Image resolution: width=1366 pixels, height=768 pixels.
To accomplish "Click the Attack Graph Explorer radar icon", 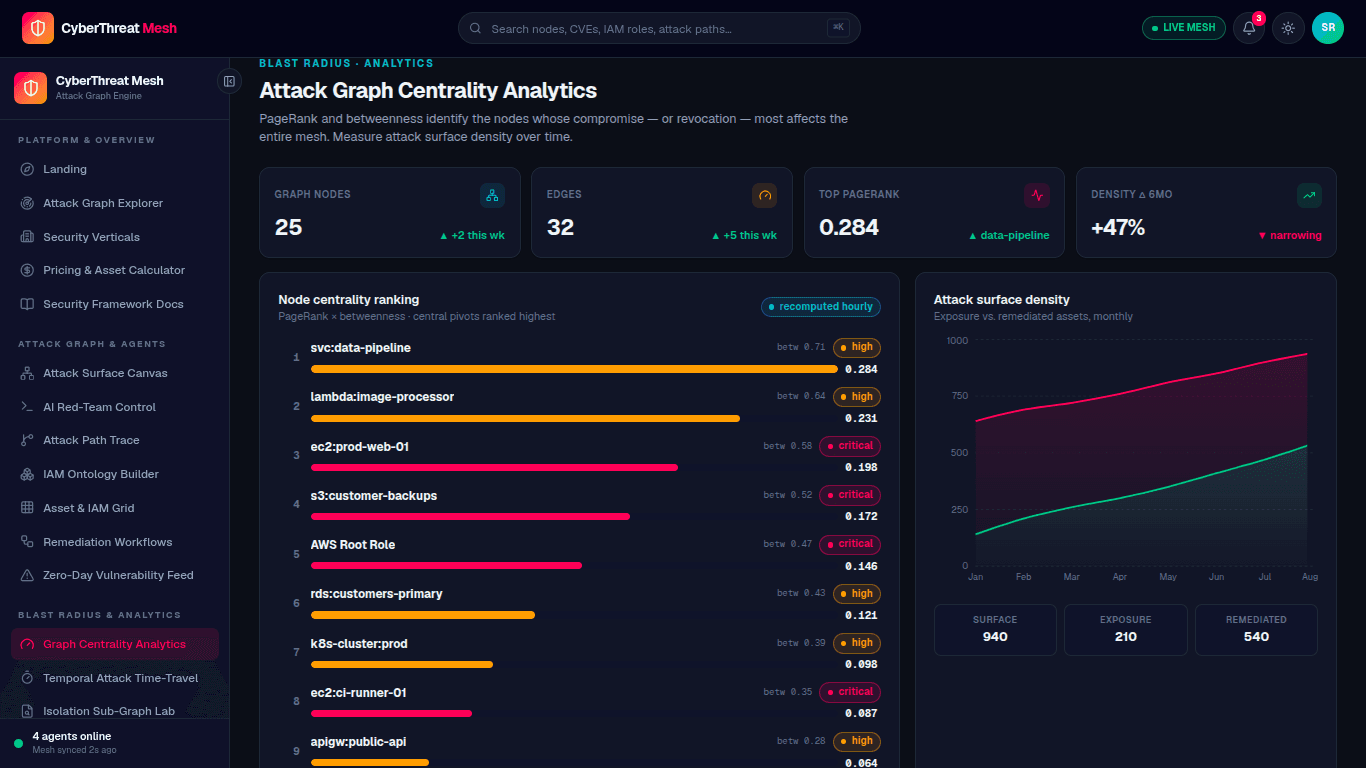I will 27,203.
